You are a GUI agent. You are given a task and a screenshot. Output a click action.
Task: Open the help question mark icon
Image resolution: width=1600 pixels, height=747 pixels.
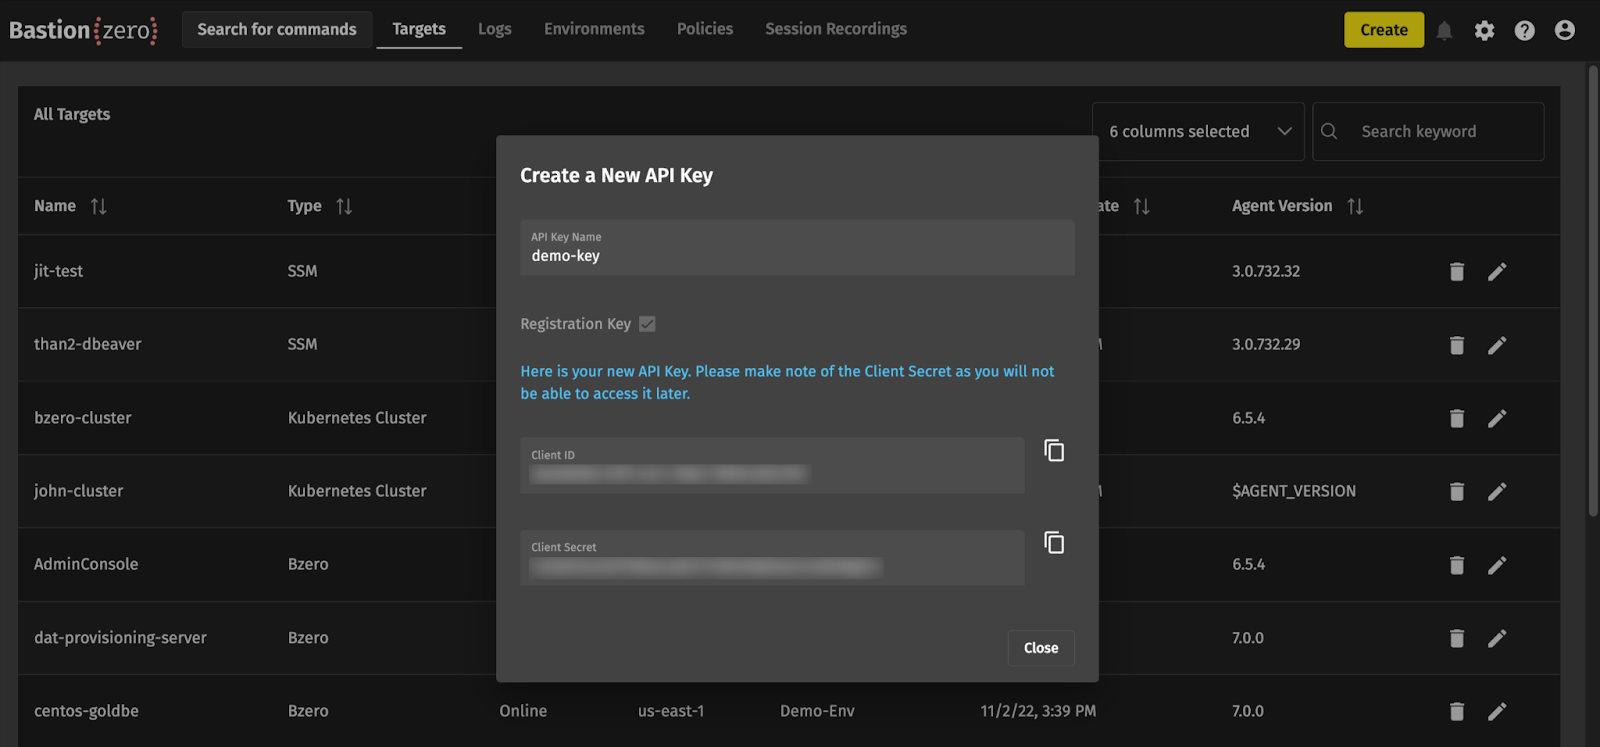pyautogui.click(x=1524, y=31)
